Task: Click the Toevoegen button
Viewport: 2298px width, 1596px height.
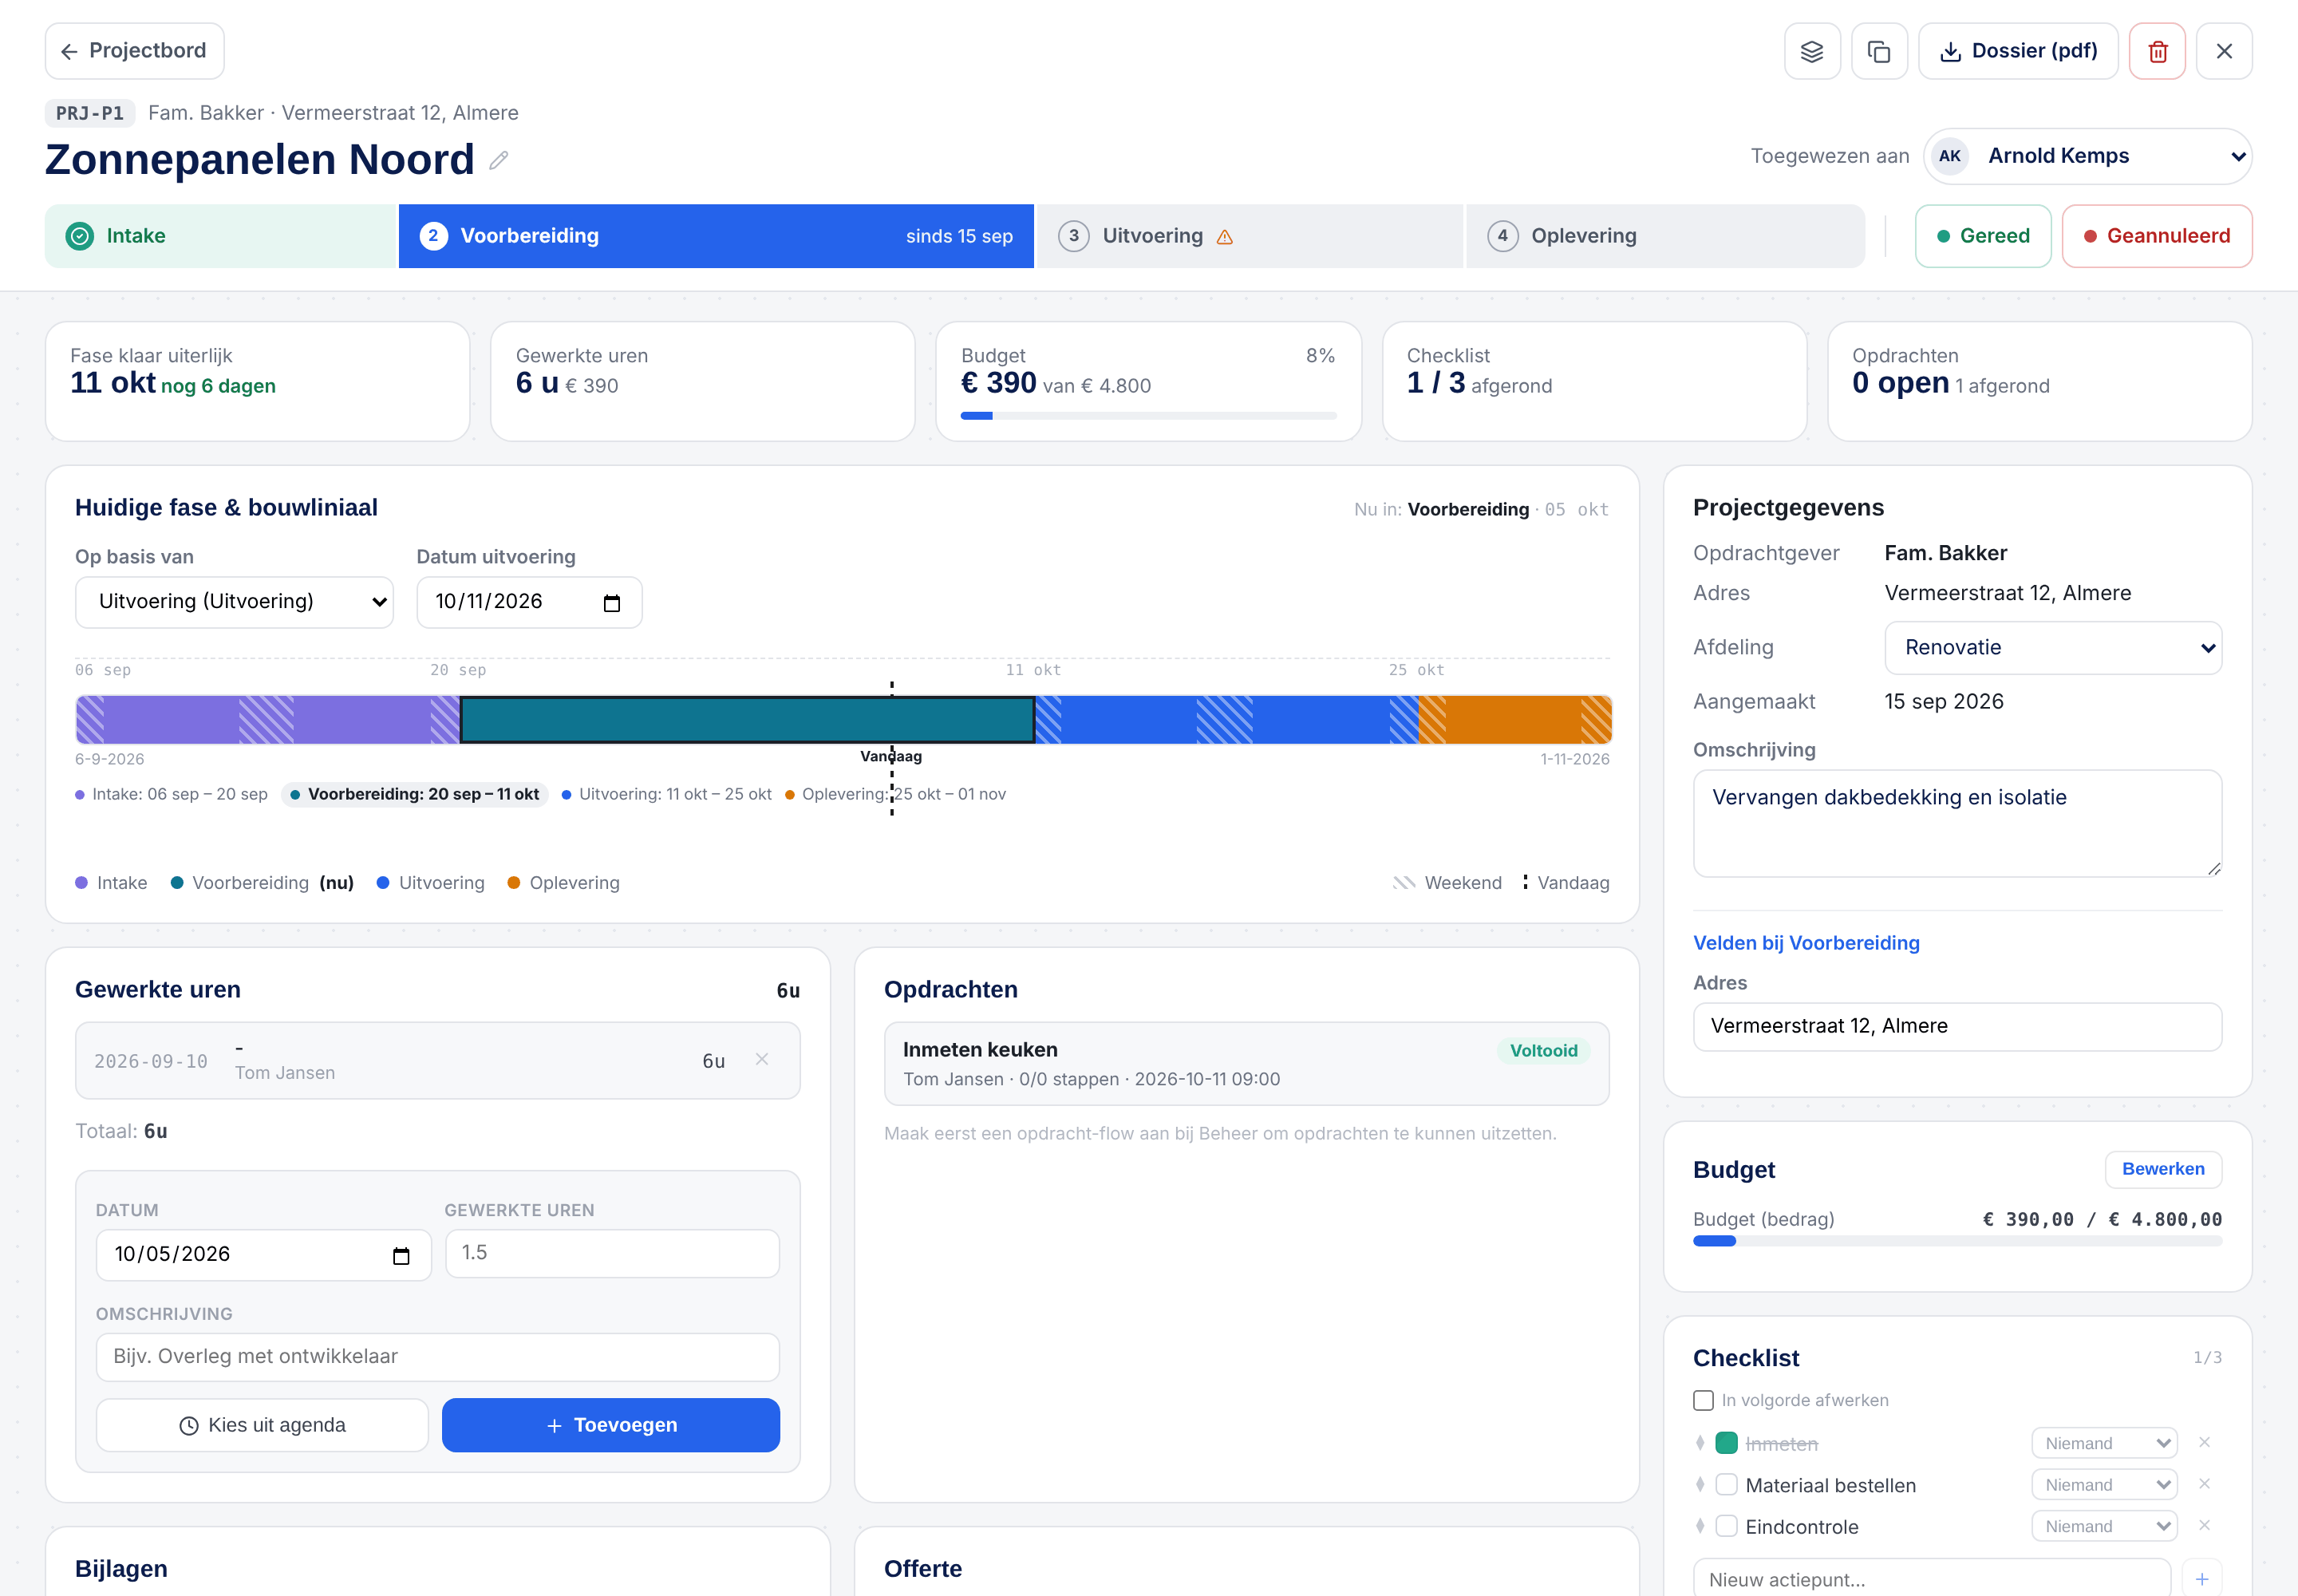Action: click(610, 1424)
